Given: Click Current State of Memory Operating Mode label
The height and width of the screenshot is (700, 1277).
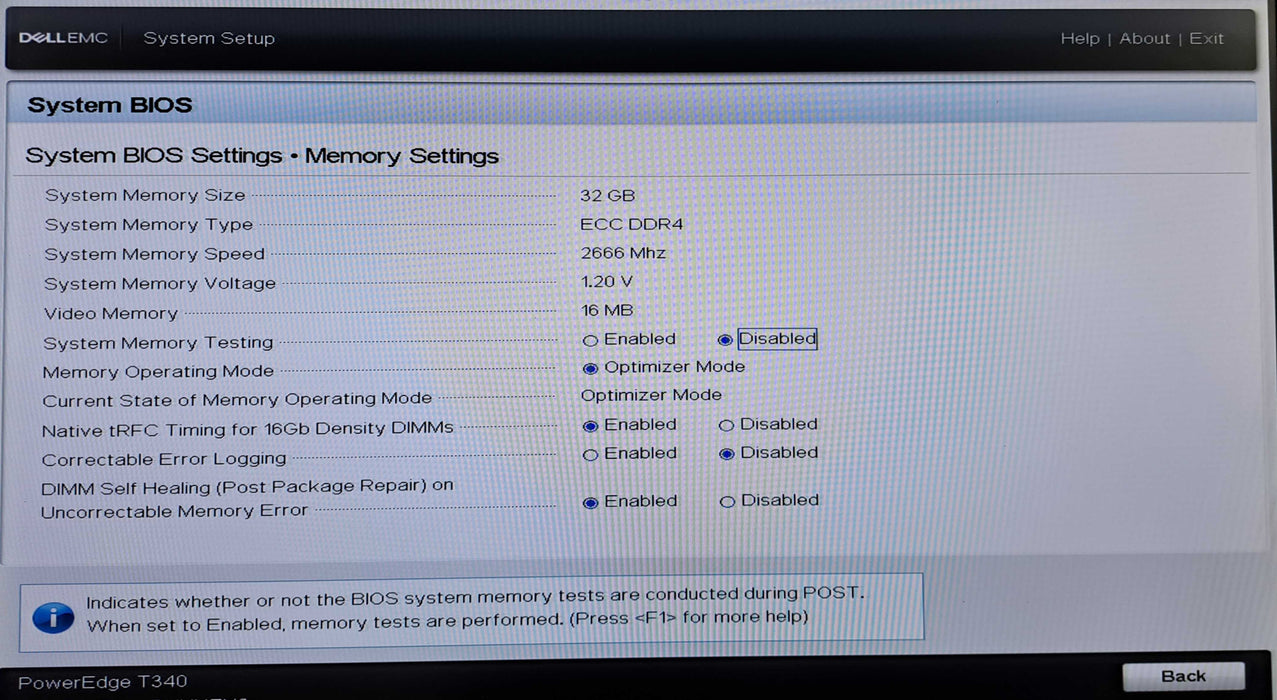Looking at the screenshot, I should point(237,399).
